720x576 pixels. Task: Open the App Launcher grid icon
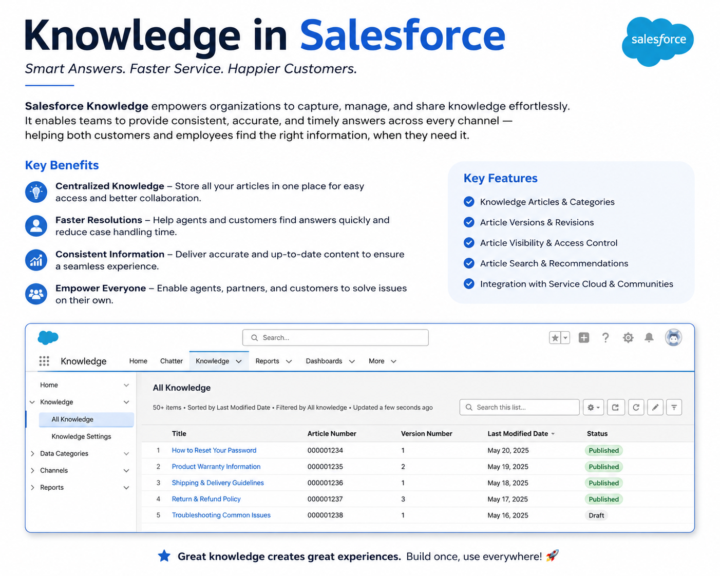click(x=44, y=361)
